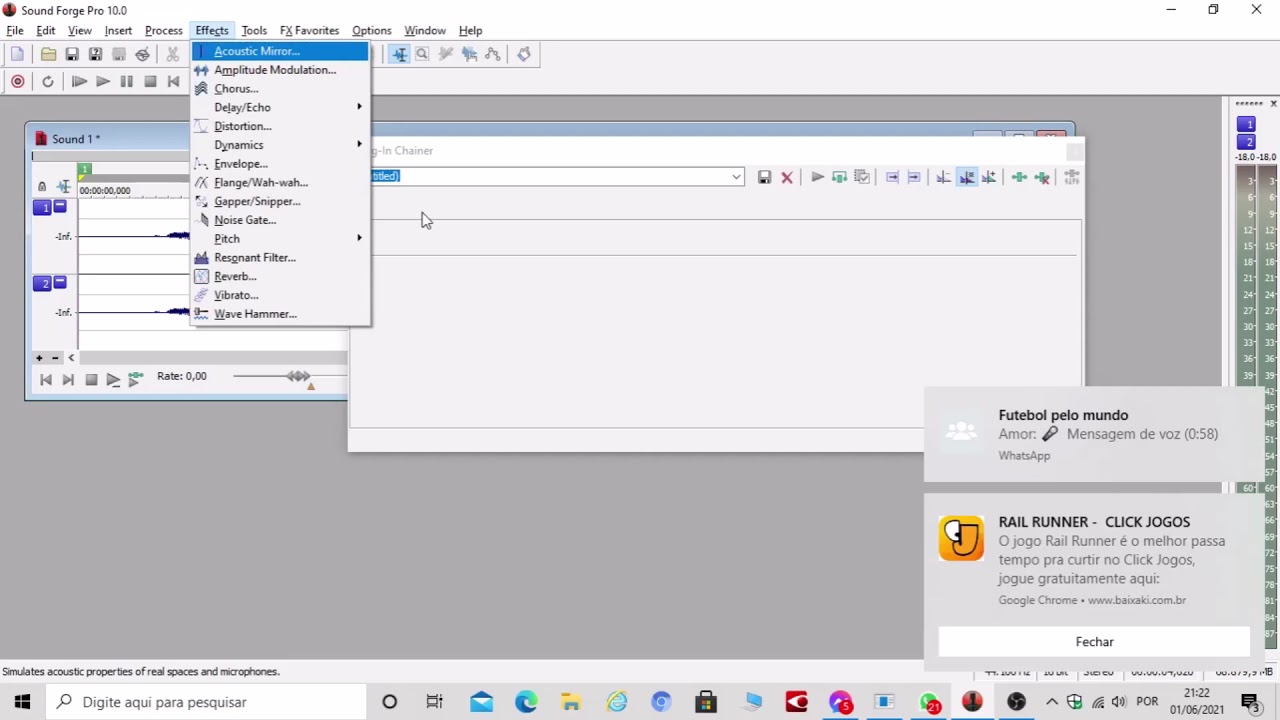Open WhatsApp notification Futebol pelo mundo
The width and height of the screenshot is (1280, 720).
(1094, 434)
